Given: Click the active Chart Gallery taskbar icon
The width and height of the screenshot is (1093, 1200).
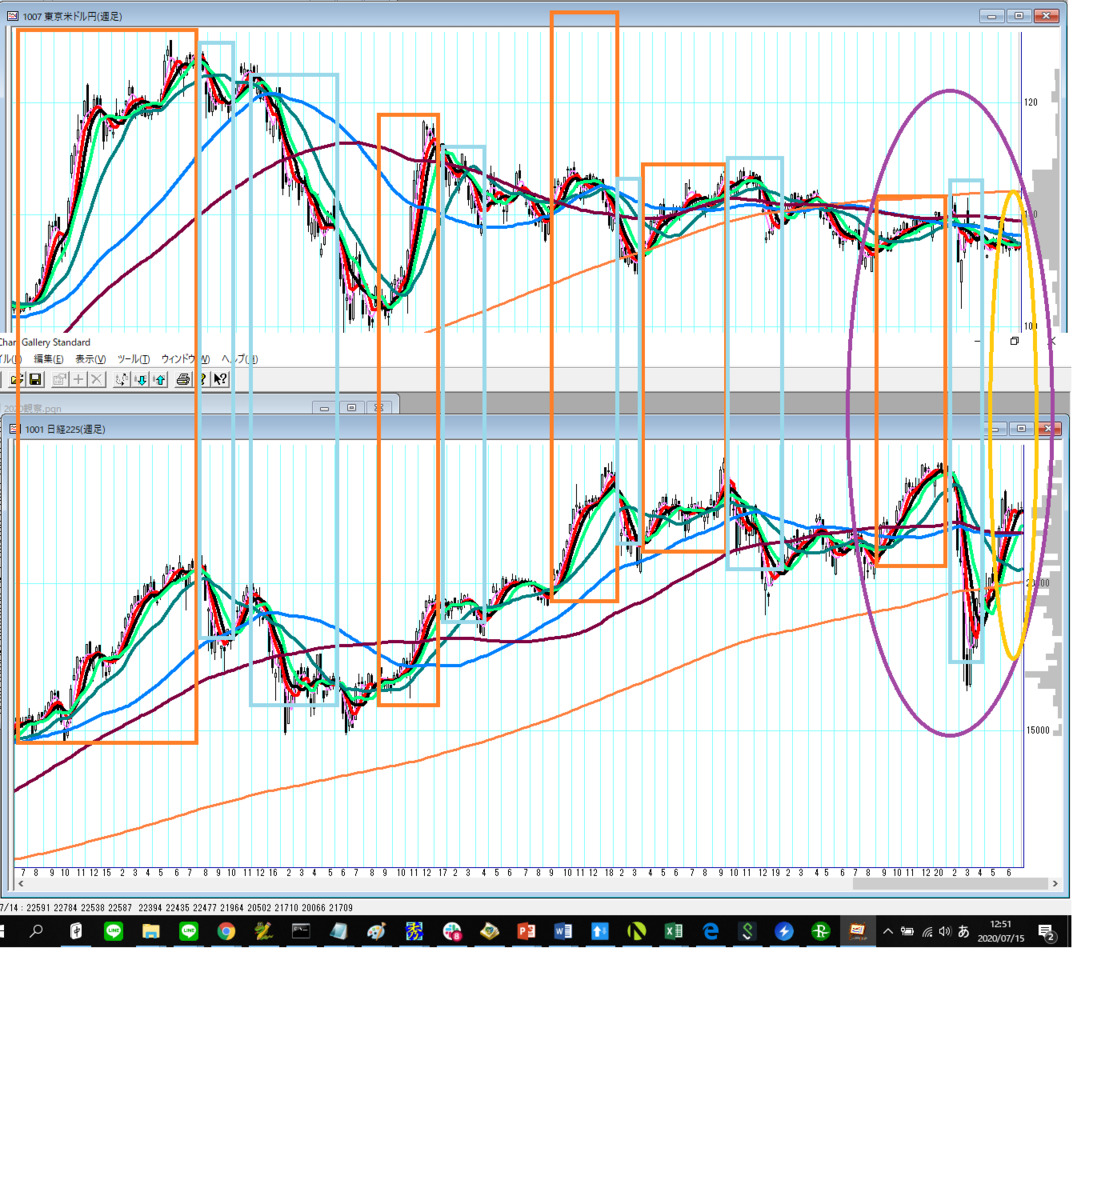Looking at the screenshot, I should 857,932.
